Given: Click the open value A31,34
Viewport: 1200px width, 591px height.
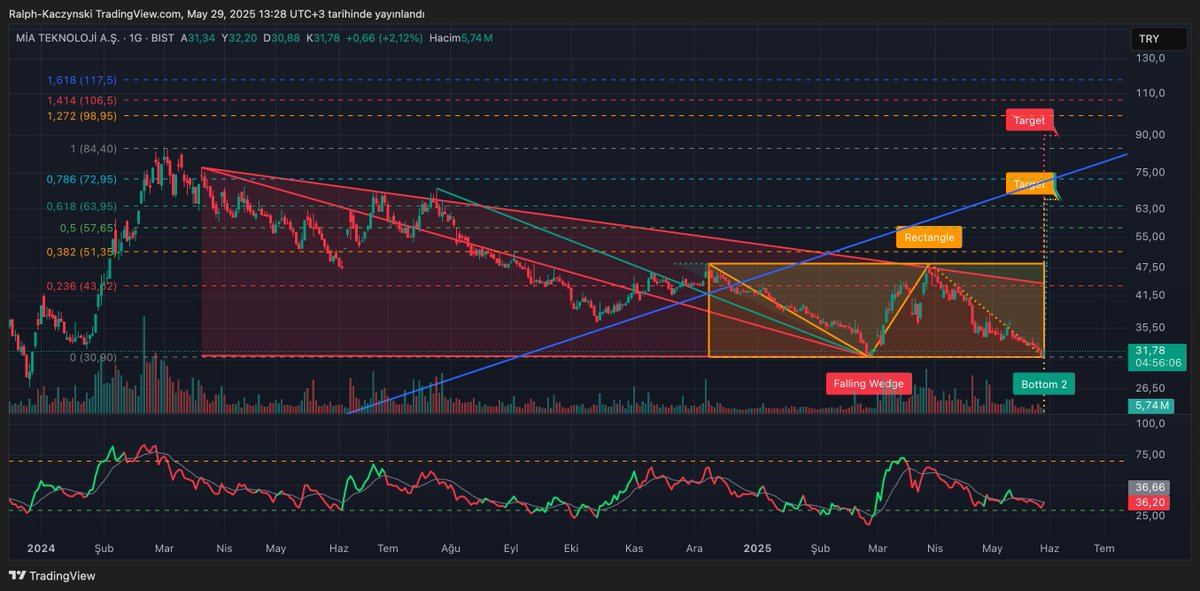Looking at the screenshot, I should pos(198,38).
